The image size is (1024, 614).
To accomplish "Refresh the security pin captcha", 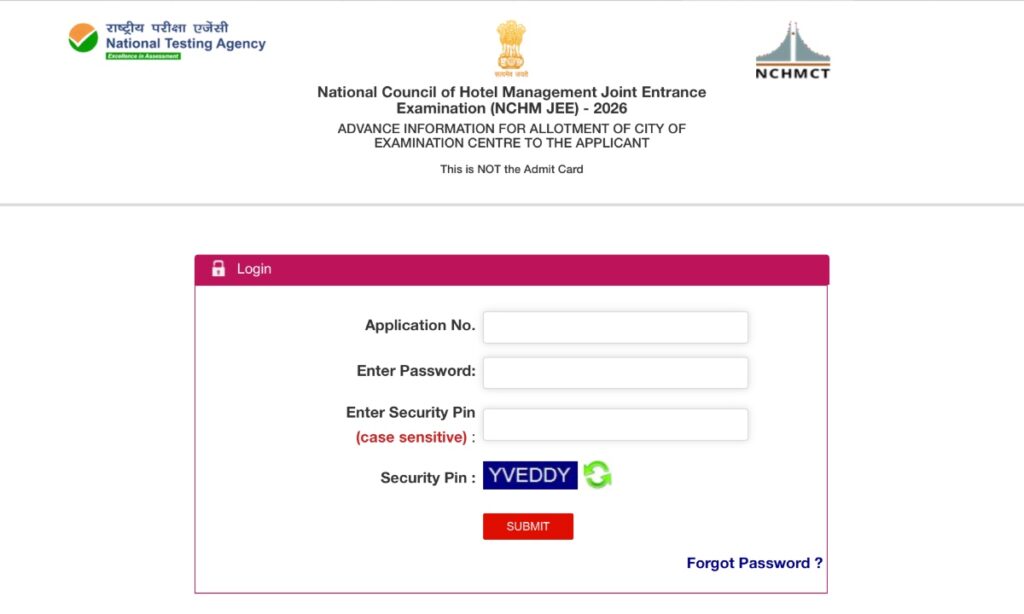I will point(598,475).
